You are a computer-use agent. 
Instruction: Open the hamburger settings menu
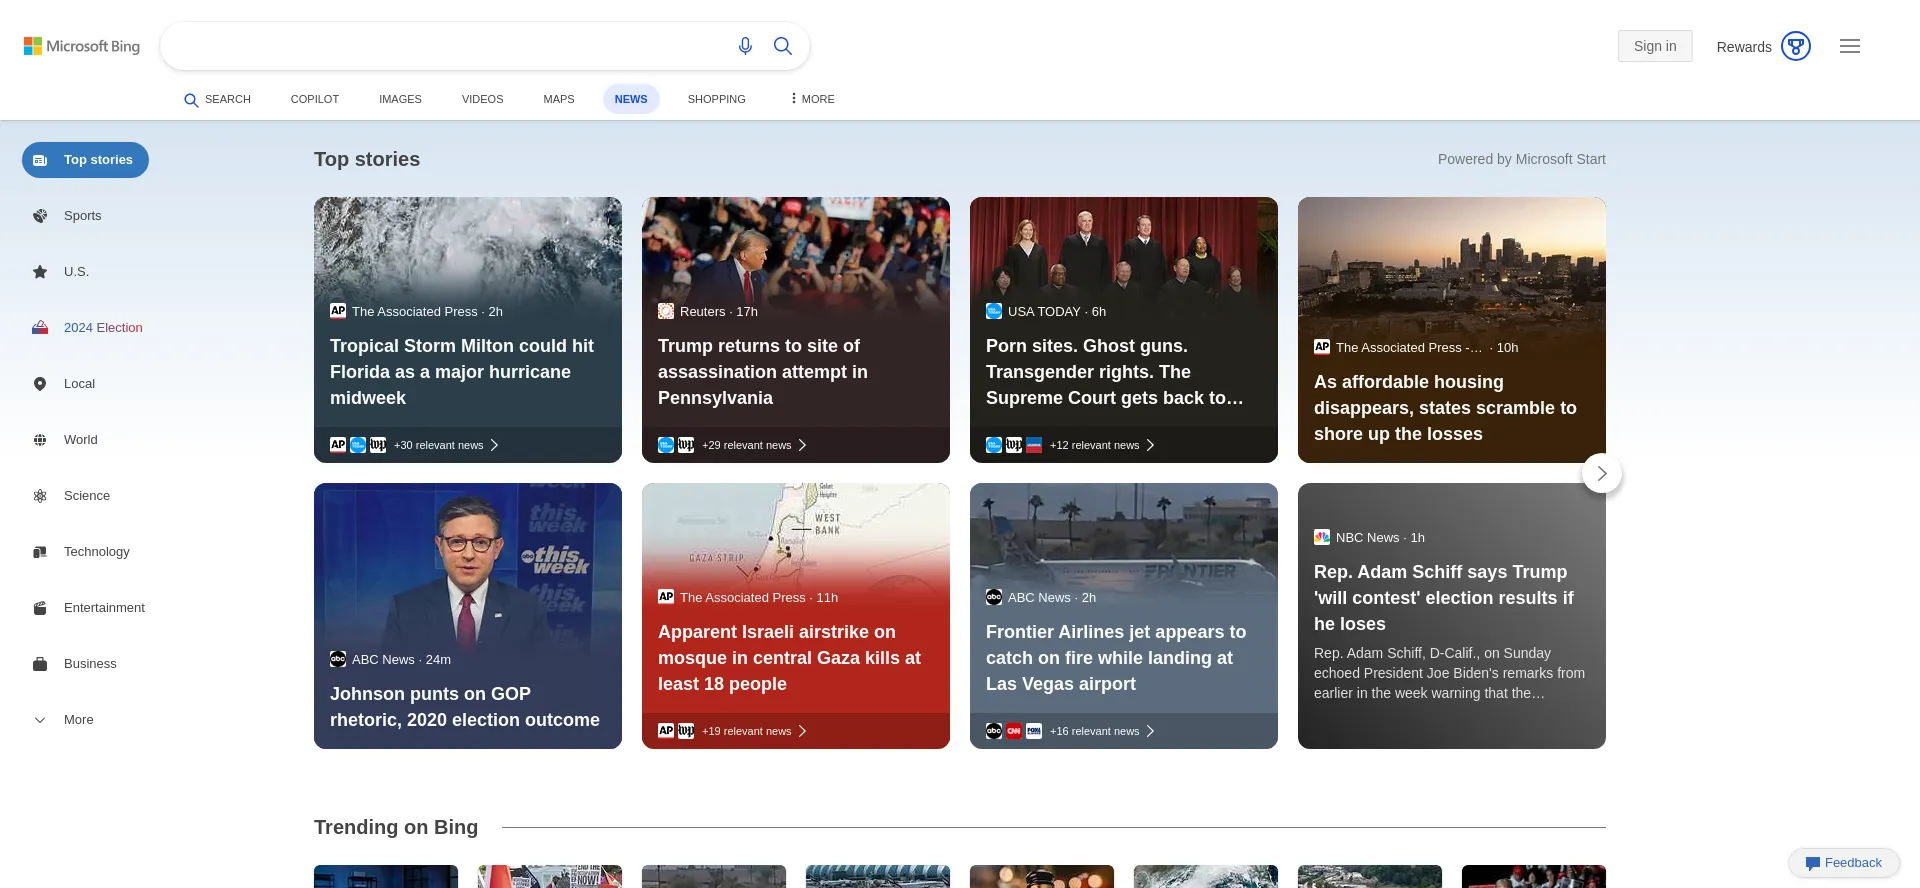pyautogui.click(x=1850, y=46)
